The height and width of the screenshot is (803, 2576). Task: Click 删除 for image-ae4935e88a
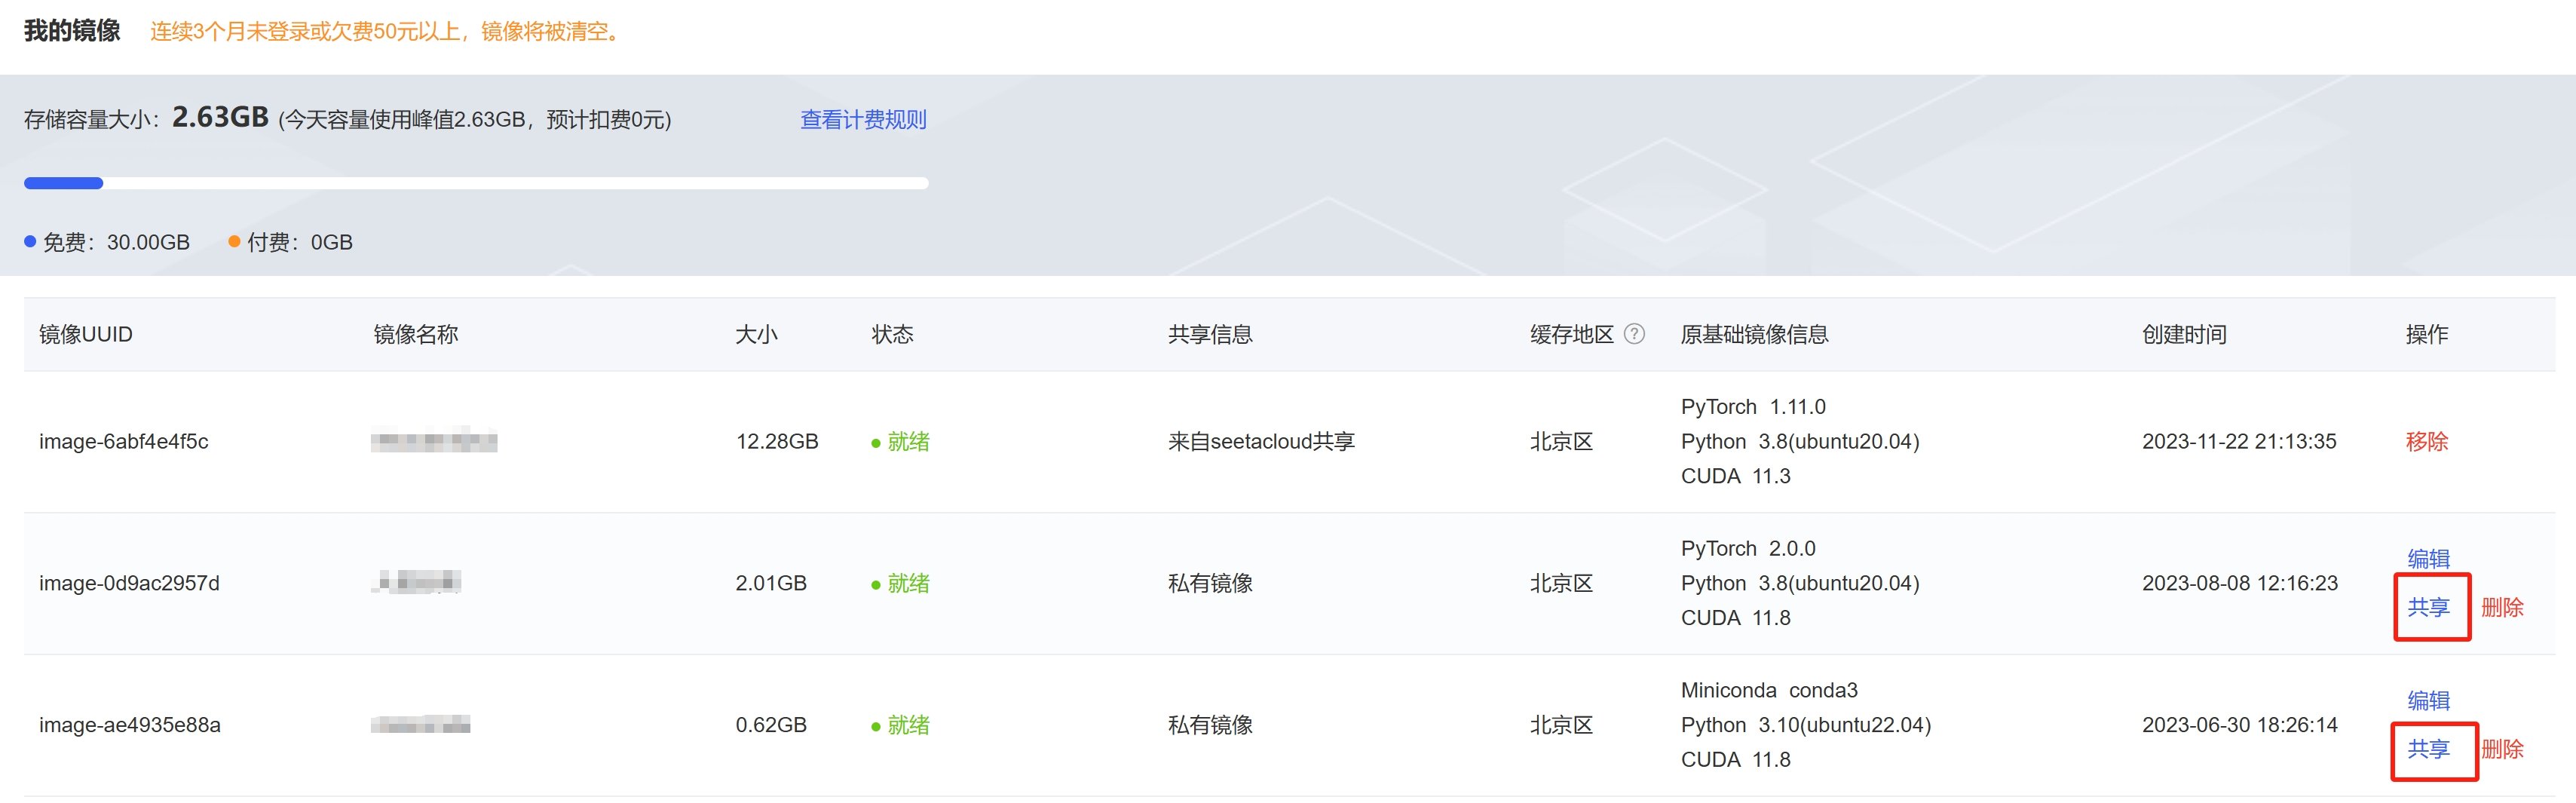[2502, 749]
